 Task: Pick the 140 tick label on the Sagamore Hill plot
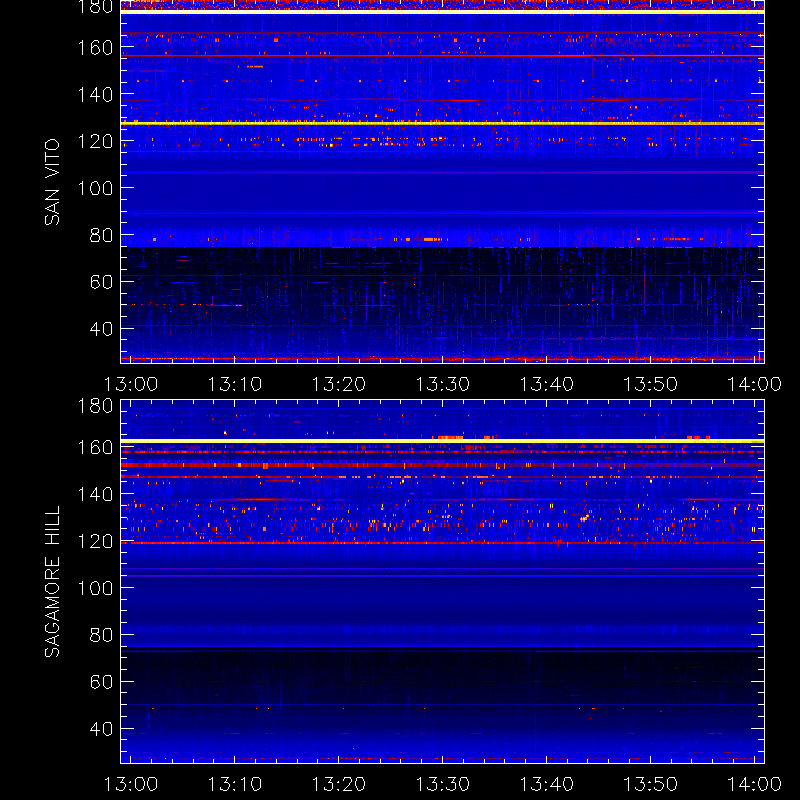click(95, 494)
